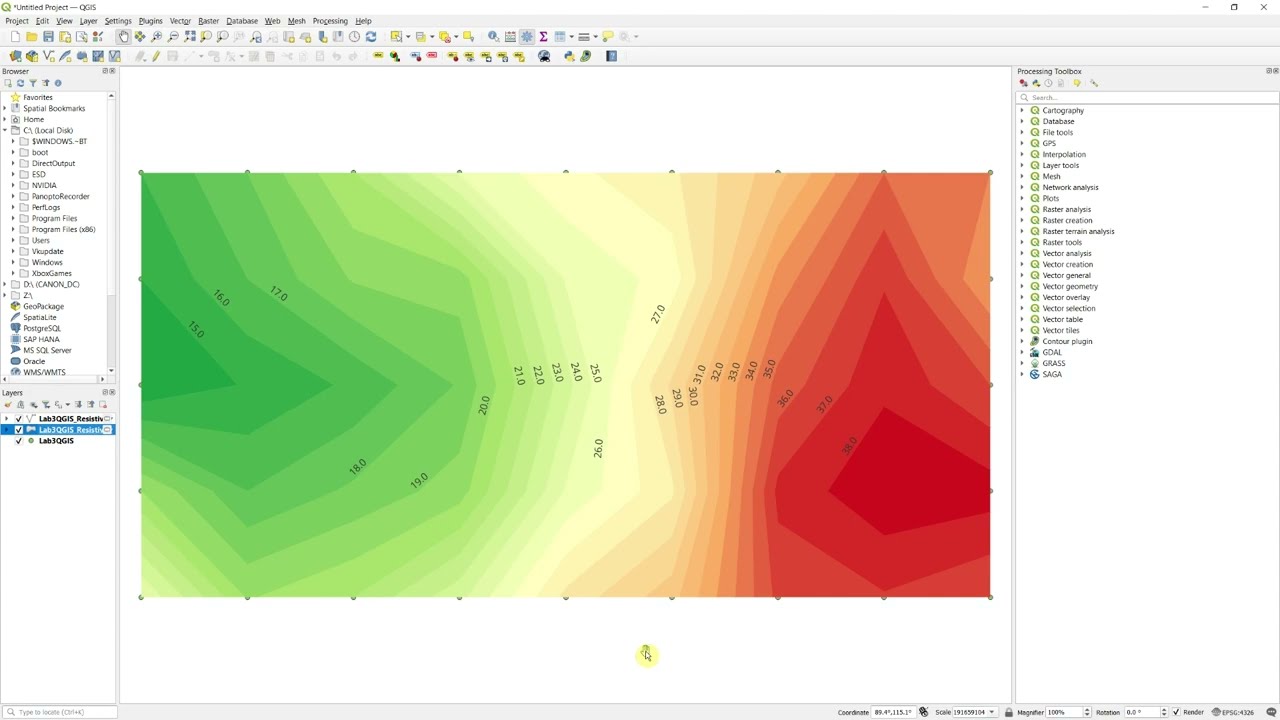Image resolution: width=1280 pixels, height=720 pixels.
Task: Toggle the Processing Toolbox gear icon
Action: 526,37
